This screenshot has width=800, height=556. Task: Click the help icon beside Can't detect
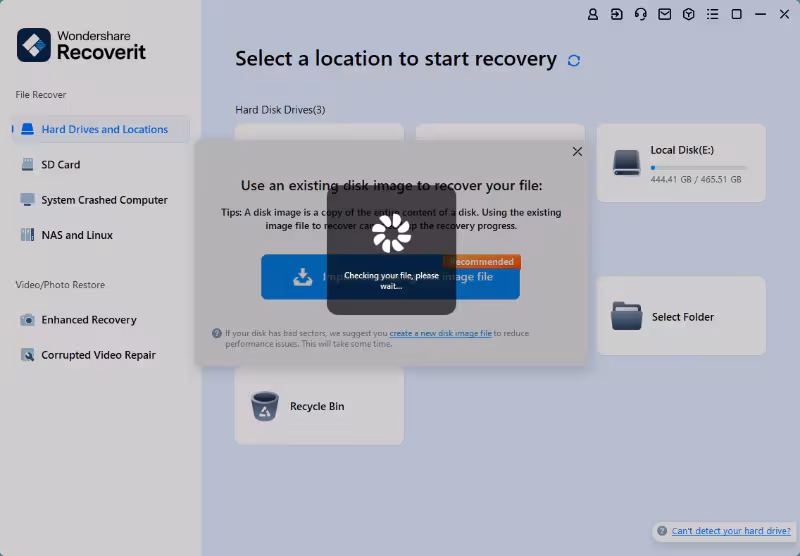click(662, 531)
